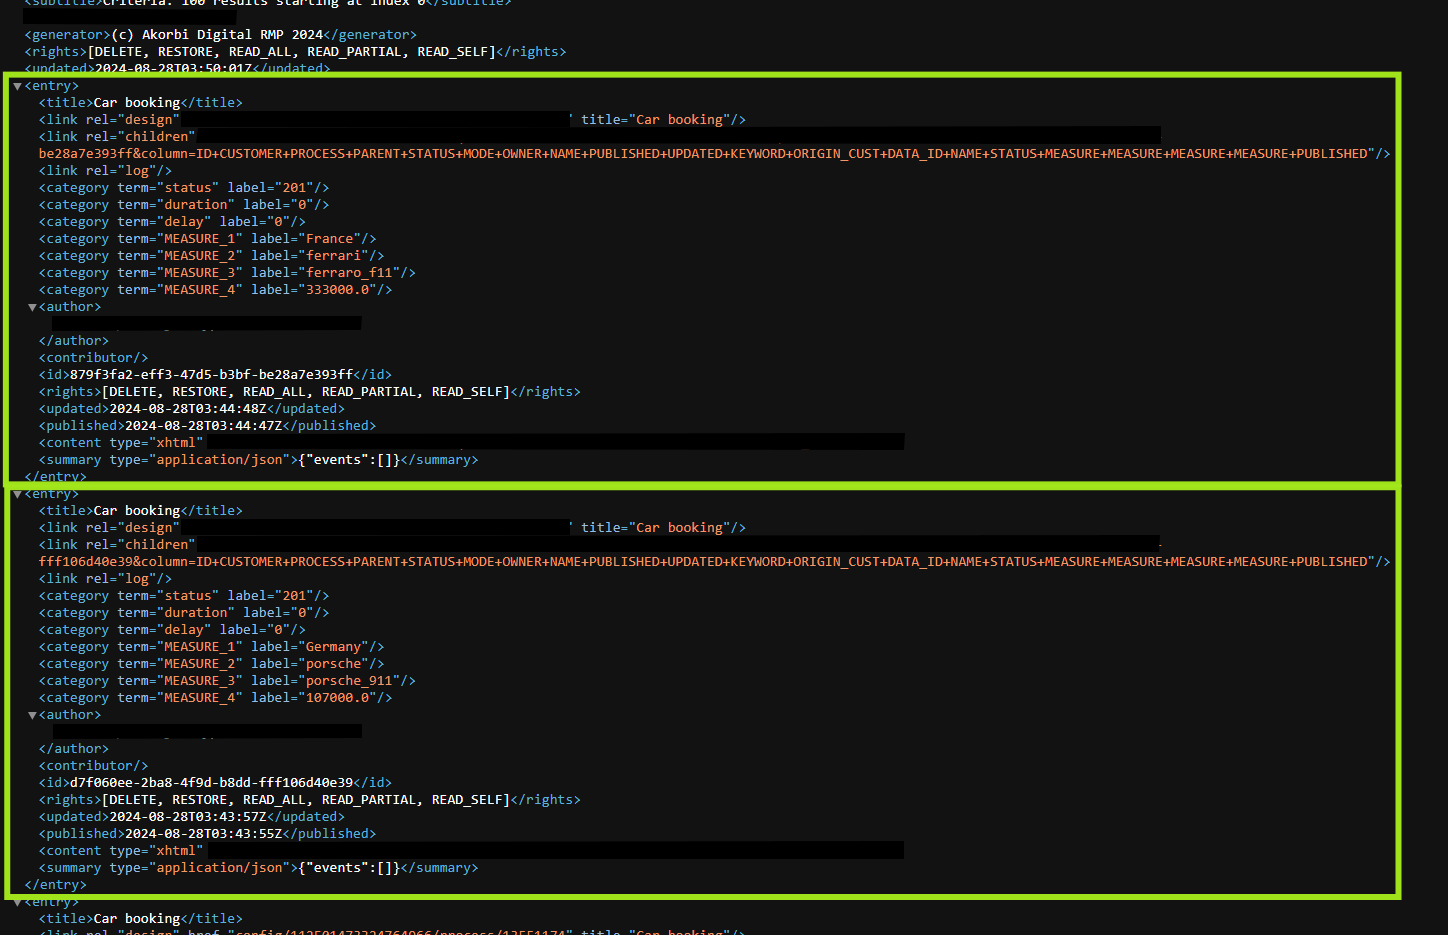Image resolution: width=1448 pixels, height=935 pixels.
Task: Click the rights line inside the ferrari entry
Action: point(309,391)
